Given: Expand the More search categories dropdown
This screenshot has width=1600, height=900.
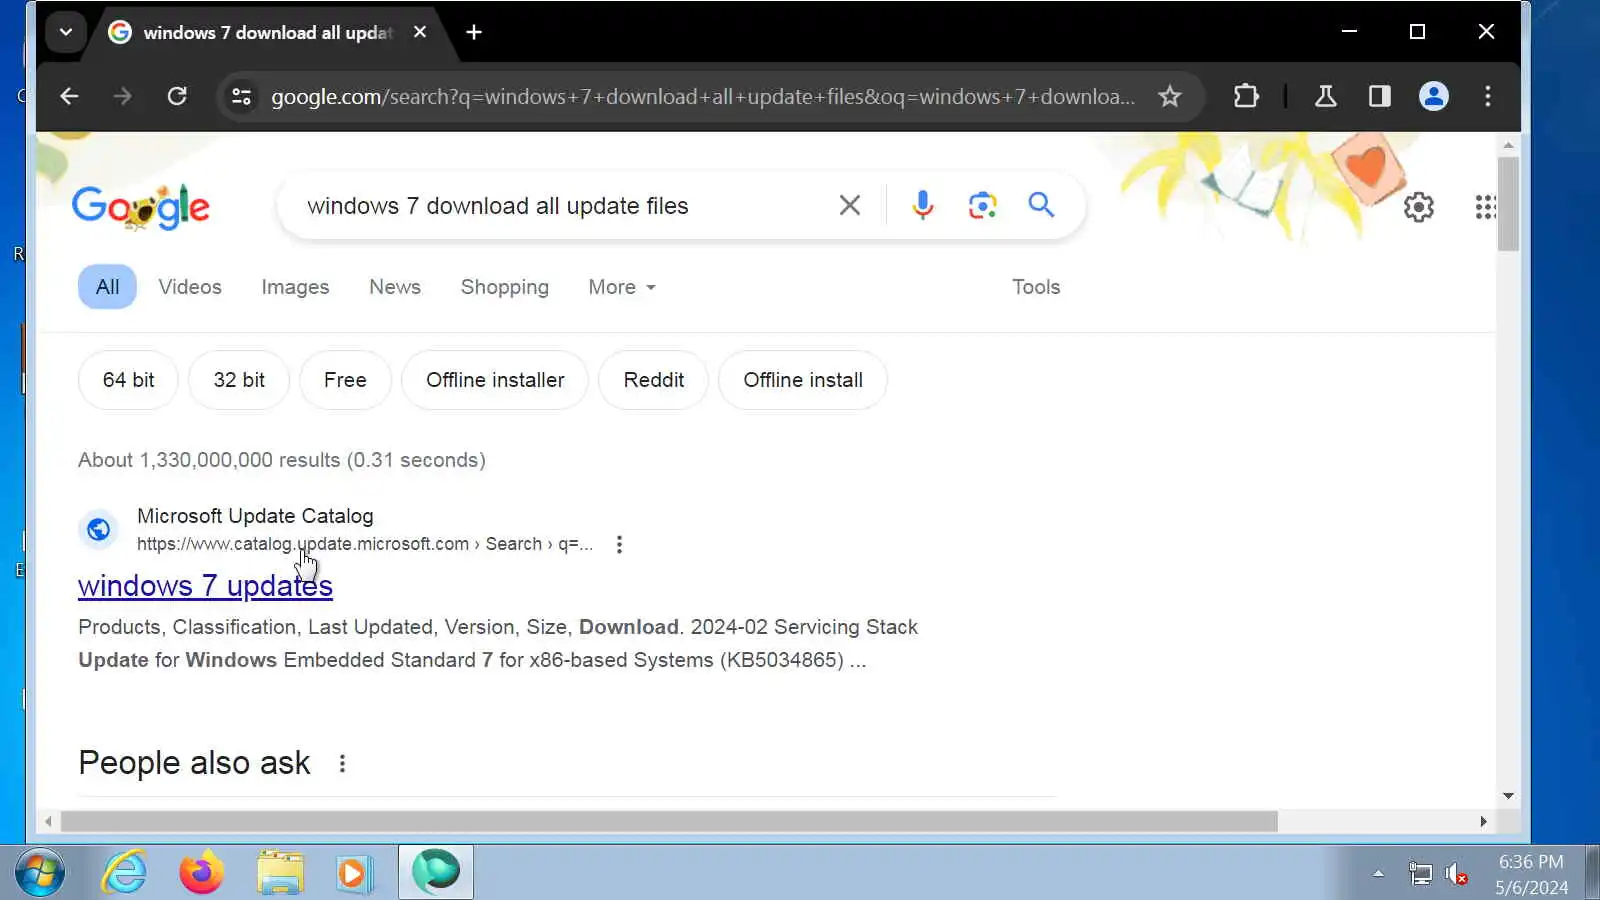Looking at the screenshot, I should click(622, 287).
